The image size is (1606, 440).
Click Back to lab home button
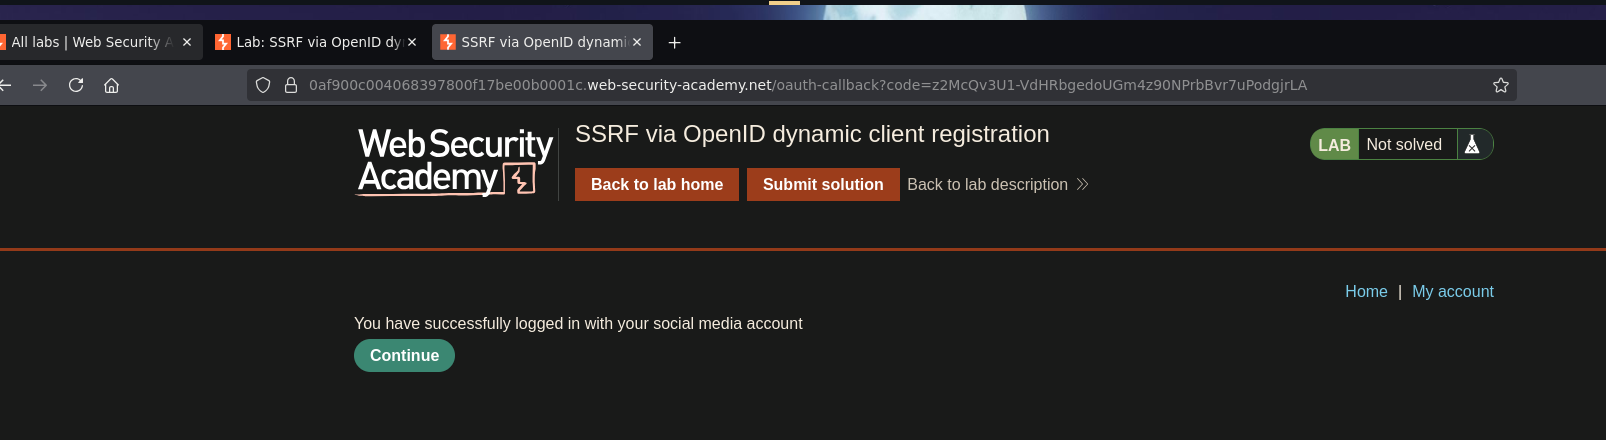click(657, 184)
